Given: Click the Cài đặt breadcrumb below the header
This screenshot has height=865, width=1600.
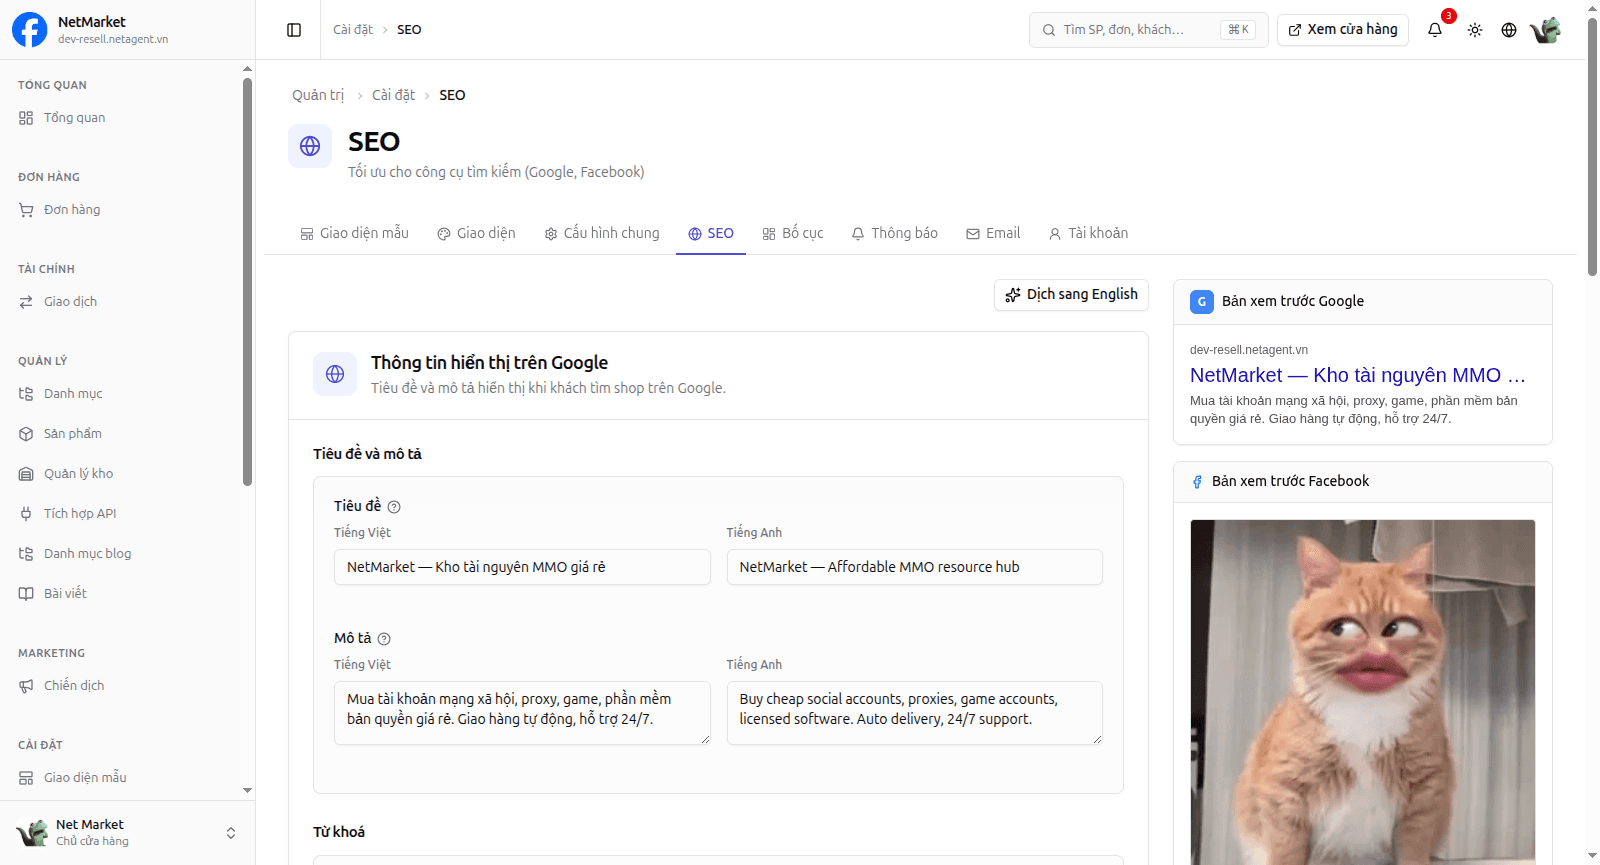Looking at the screenshot, I should (393, 95).
